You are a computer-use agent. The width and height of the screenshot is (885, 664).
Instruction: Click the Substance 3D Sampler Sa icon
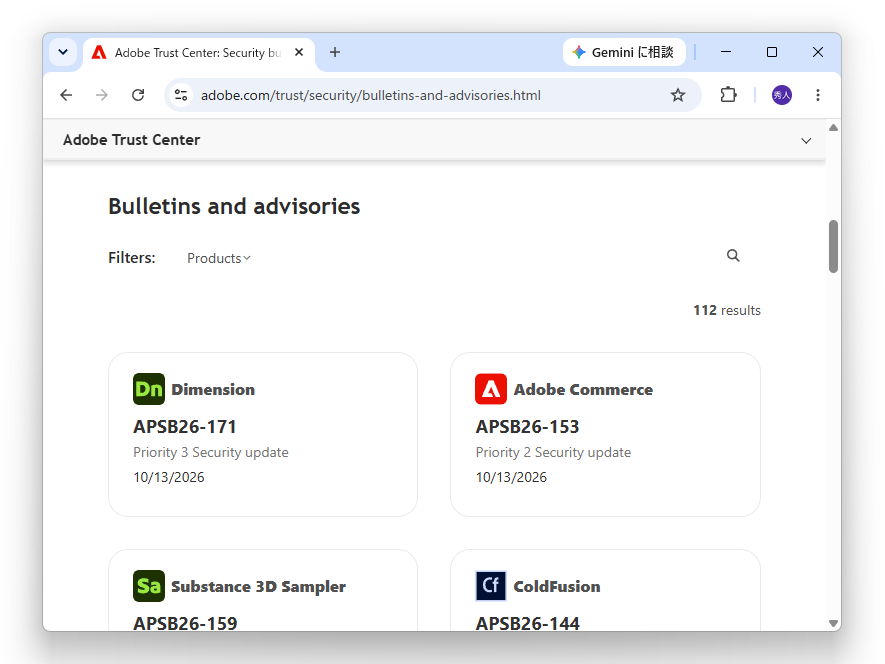point(149,586)
